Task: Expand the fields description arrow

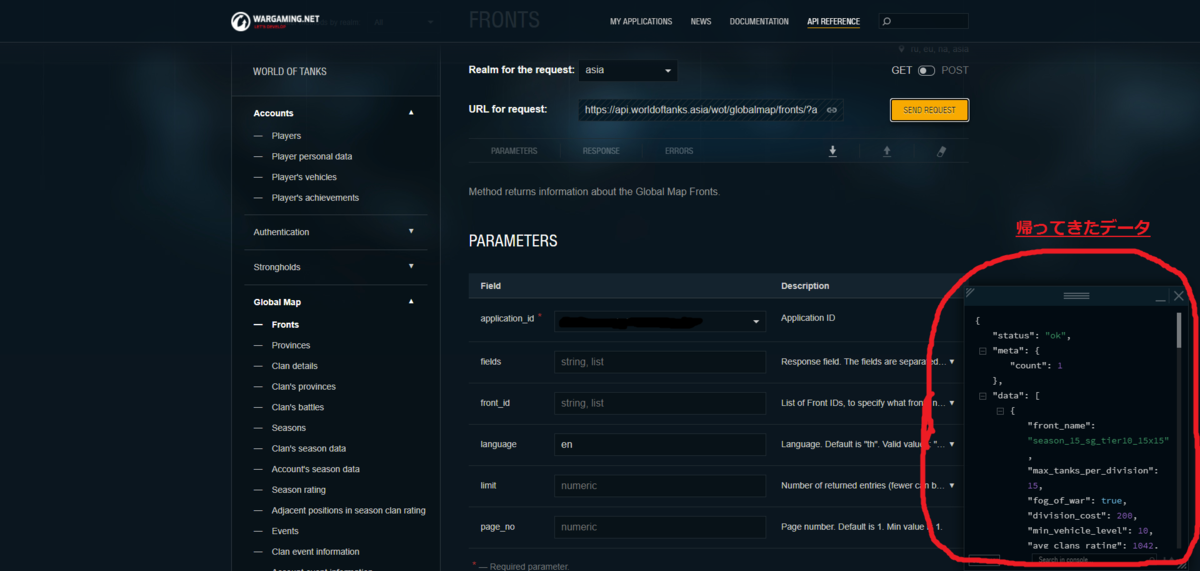Action: [952, 362]
